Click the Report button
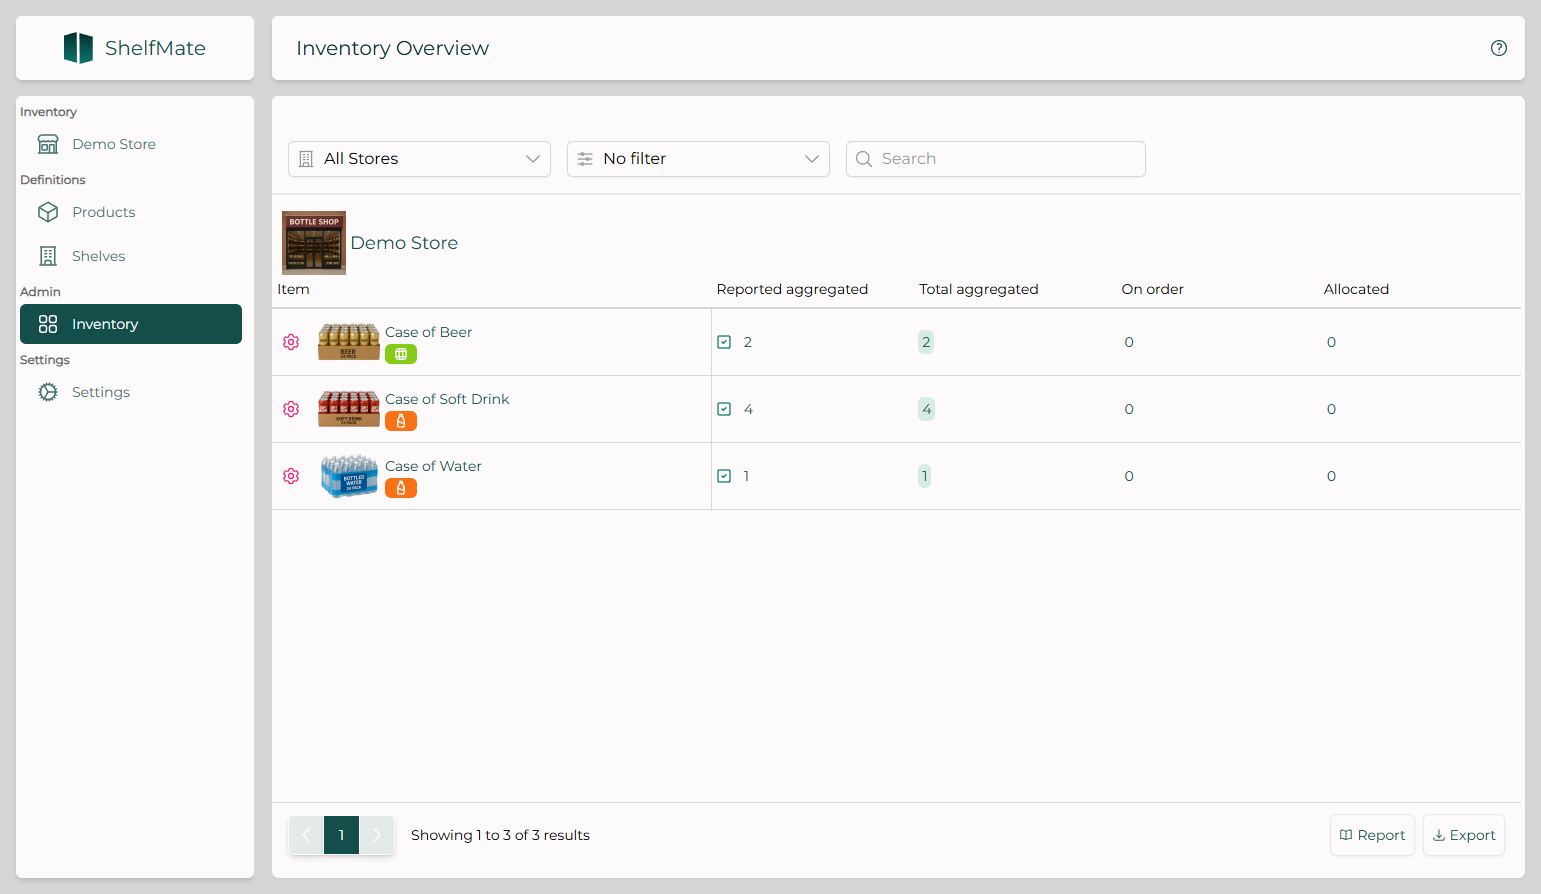 coord(1372,835)
